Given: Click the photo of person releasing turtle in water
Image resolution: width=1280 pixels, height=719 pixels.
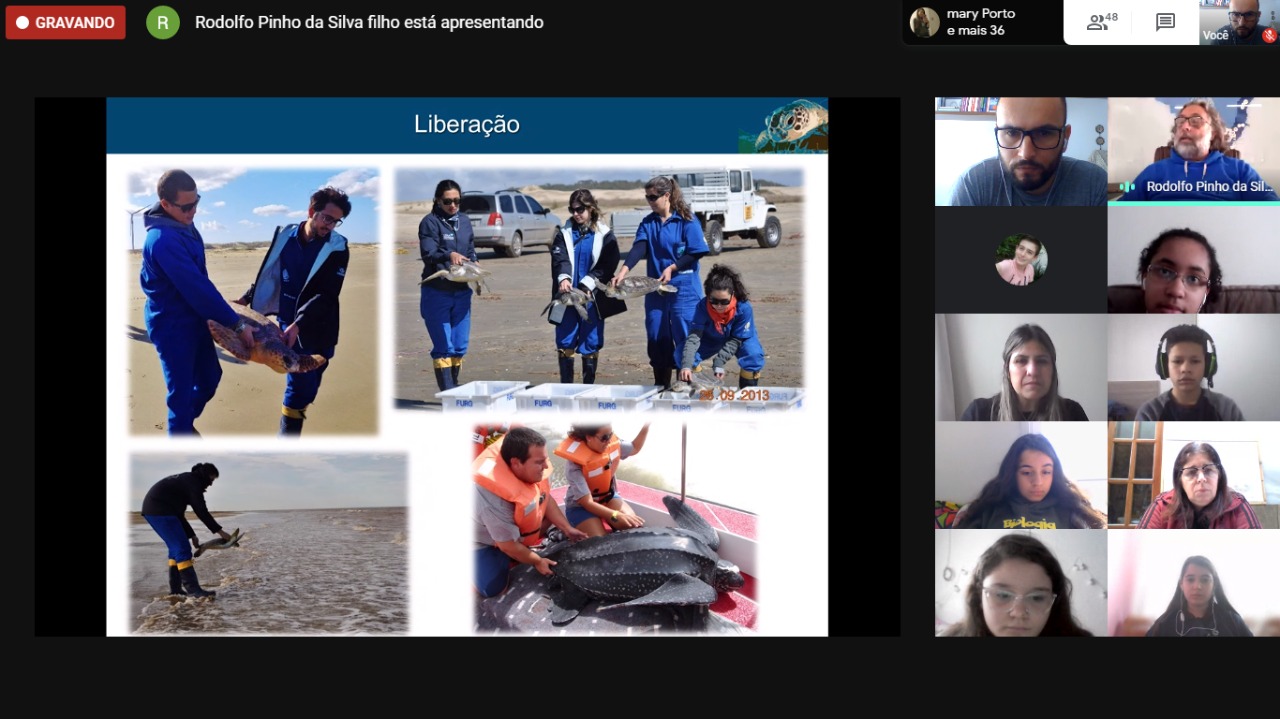Looking at the screenshot, I should click(268, 542).
